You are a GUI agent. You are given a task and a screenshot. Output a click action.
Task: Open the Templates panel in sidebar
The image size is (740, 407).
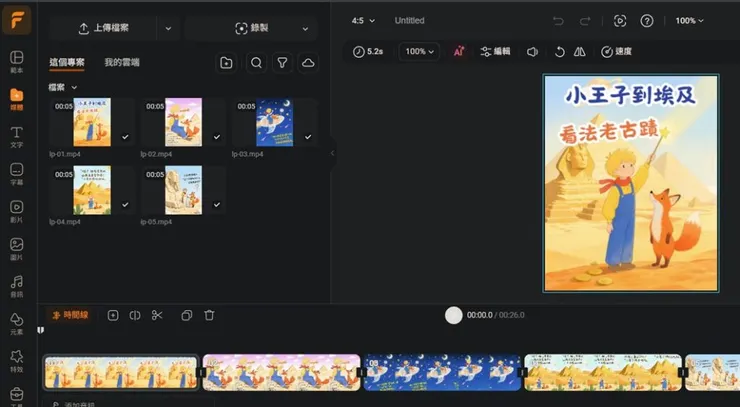[x=17, y=61]
